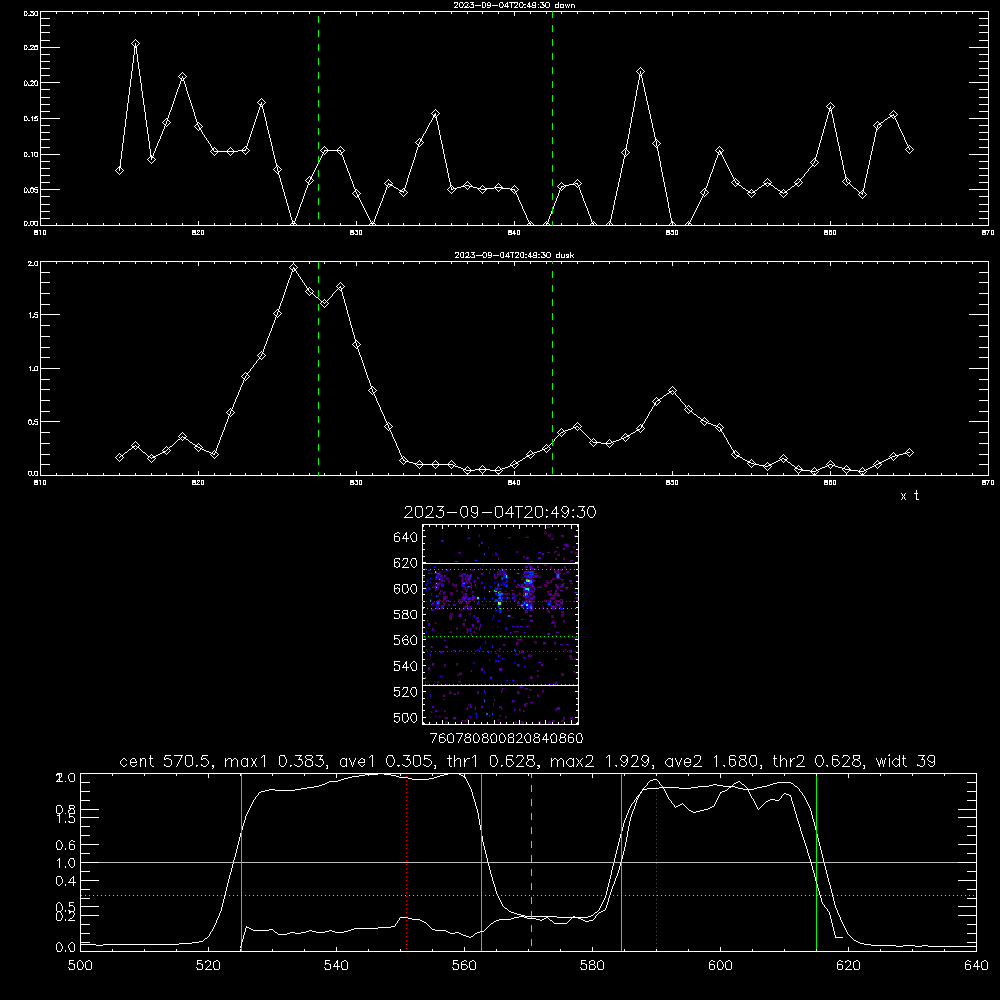Click the left green dashed line in the dusk plot

[x=318, y=368]
